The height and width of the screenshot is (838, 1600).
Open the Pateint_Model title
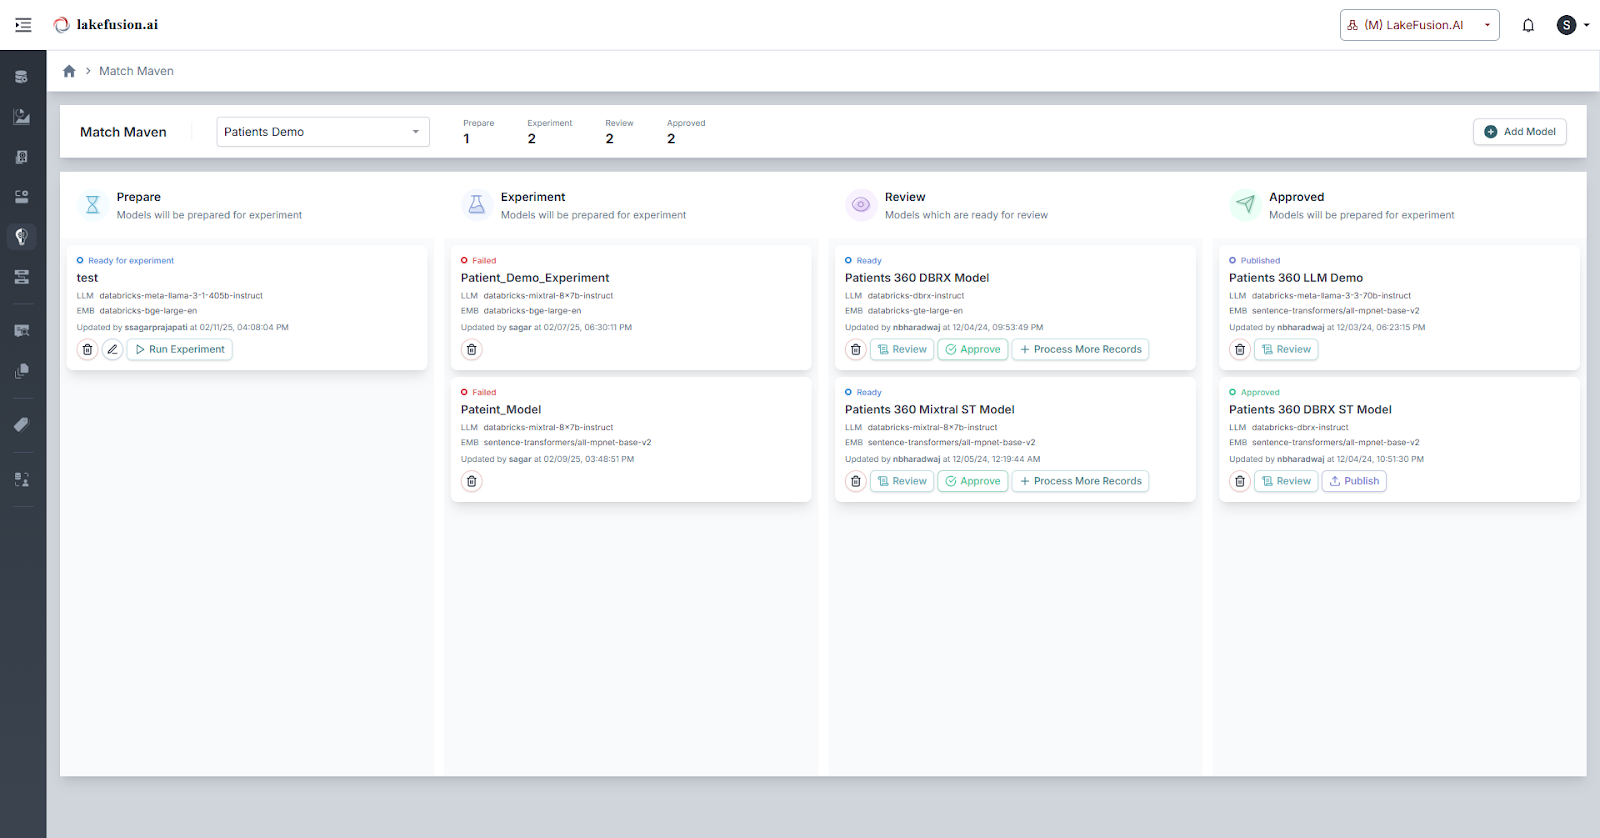501,410
